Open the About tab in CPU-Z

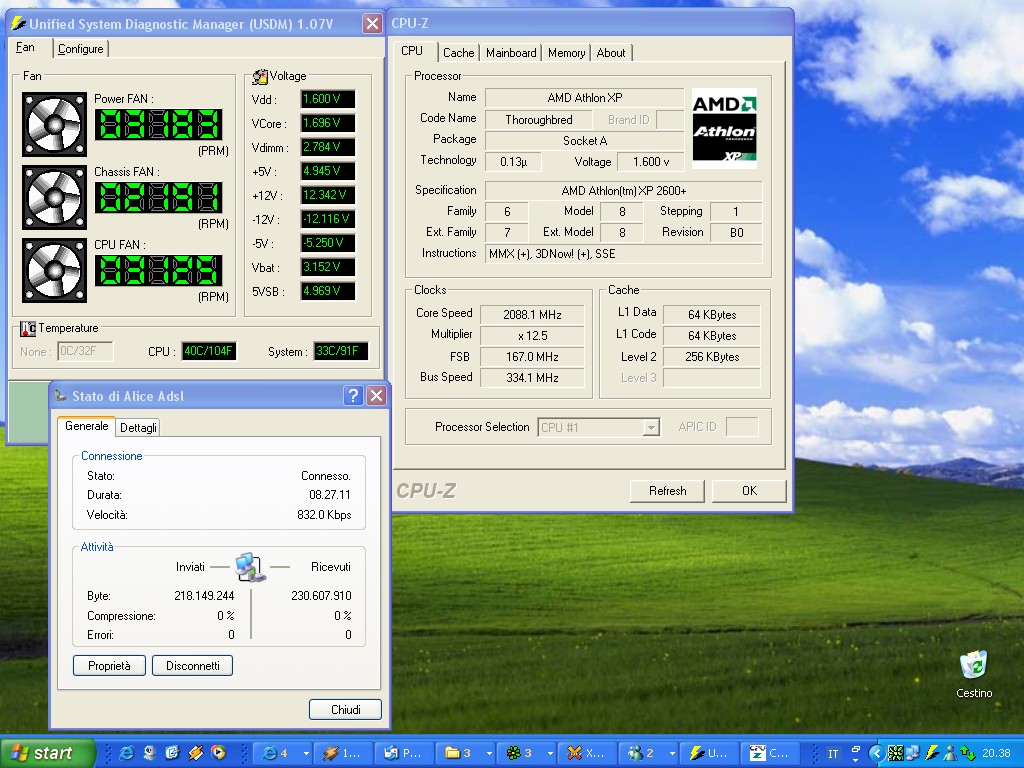tap(611, 53)
